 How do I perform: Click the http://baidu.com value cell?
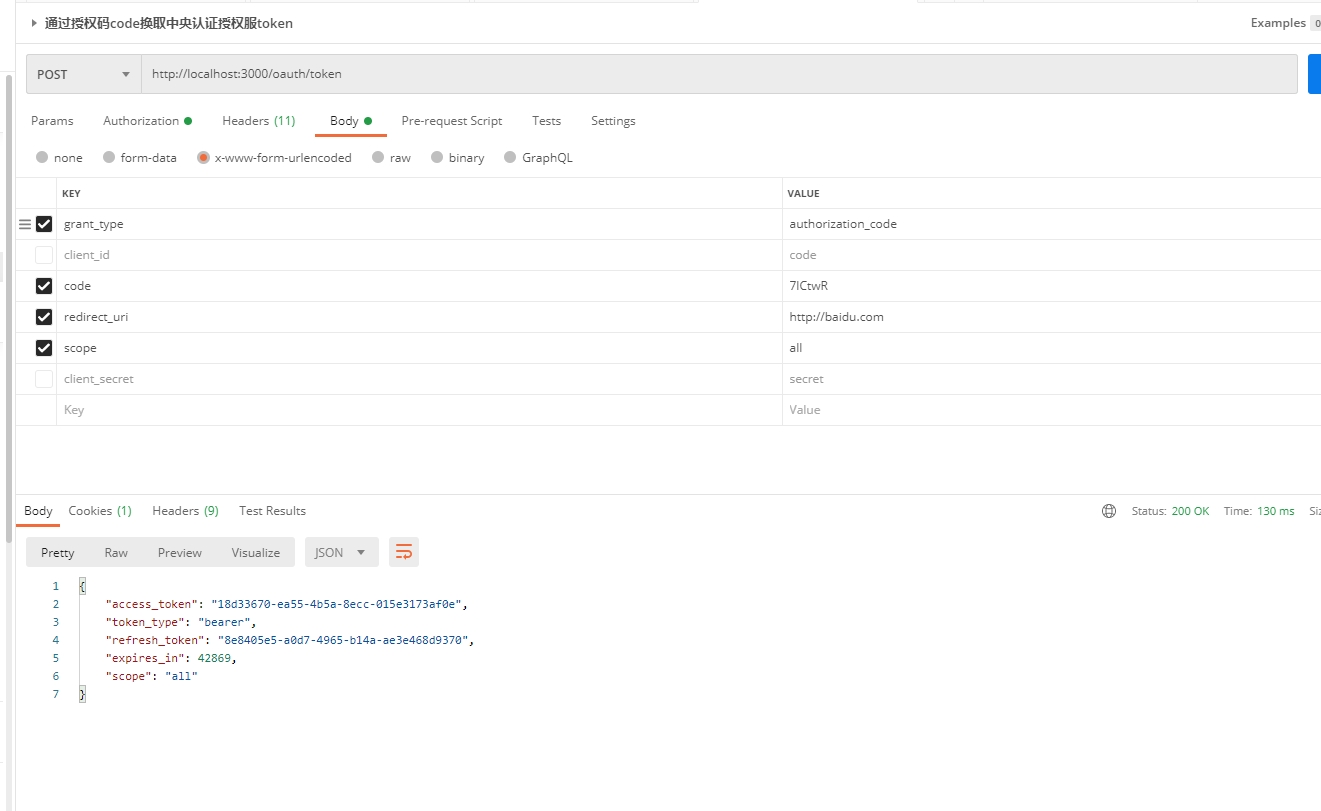[x=1052, y=317]
